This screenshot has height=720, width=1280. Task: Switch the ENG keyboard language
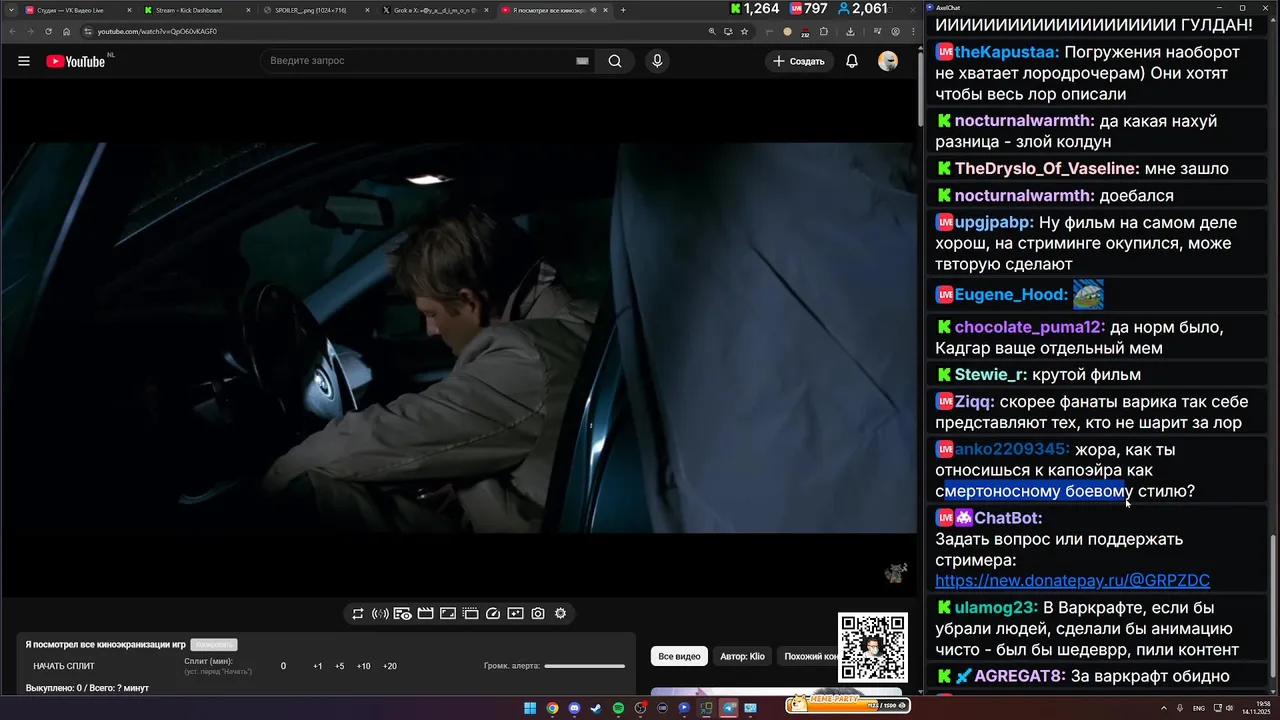tap(1199, 708)
